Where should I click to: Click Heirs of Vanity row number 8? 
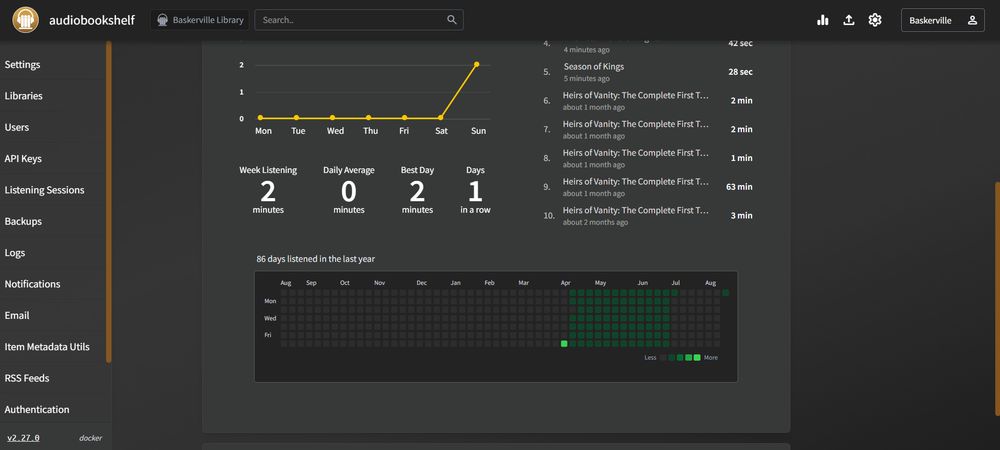coord(648,158)
